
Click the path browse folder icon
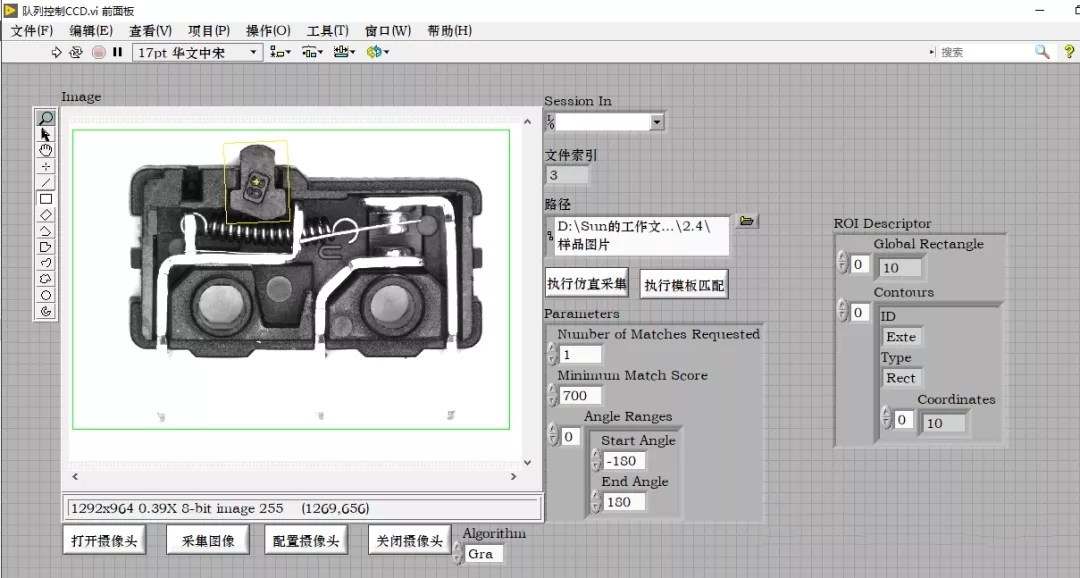[x=746, y=221]
